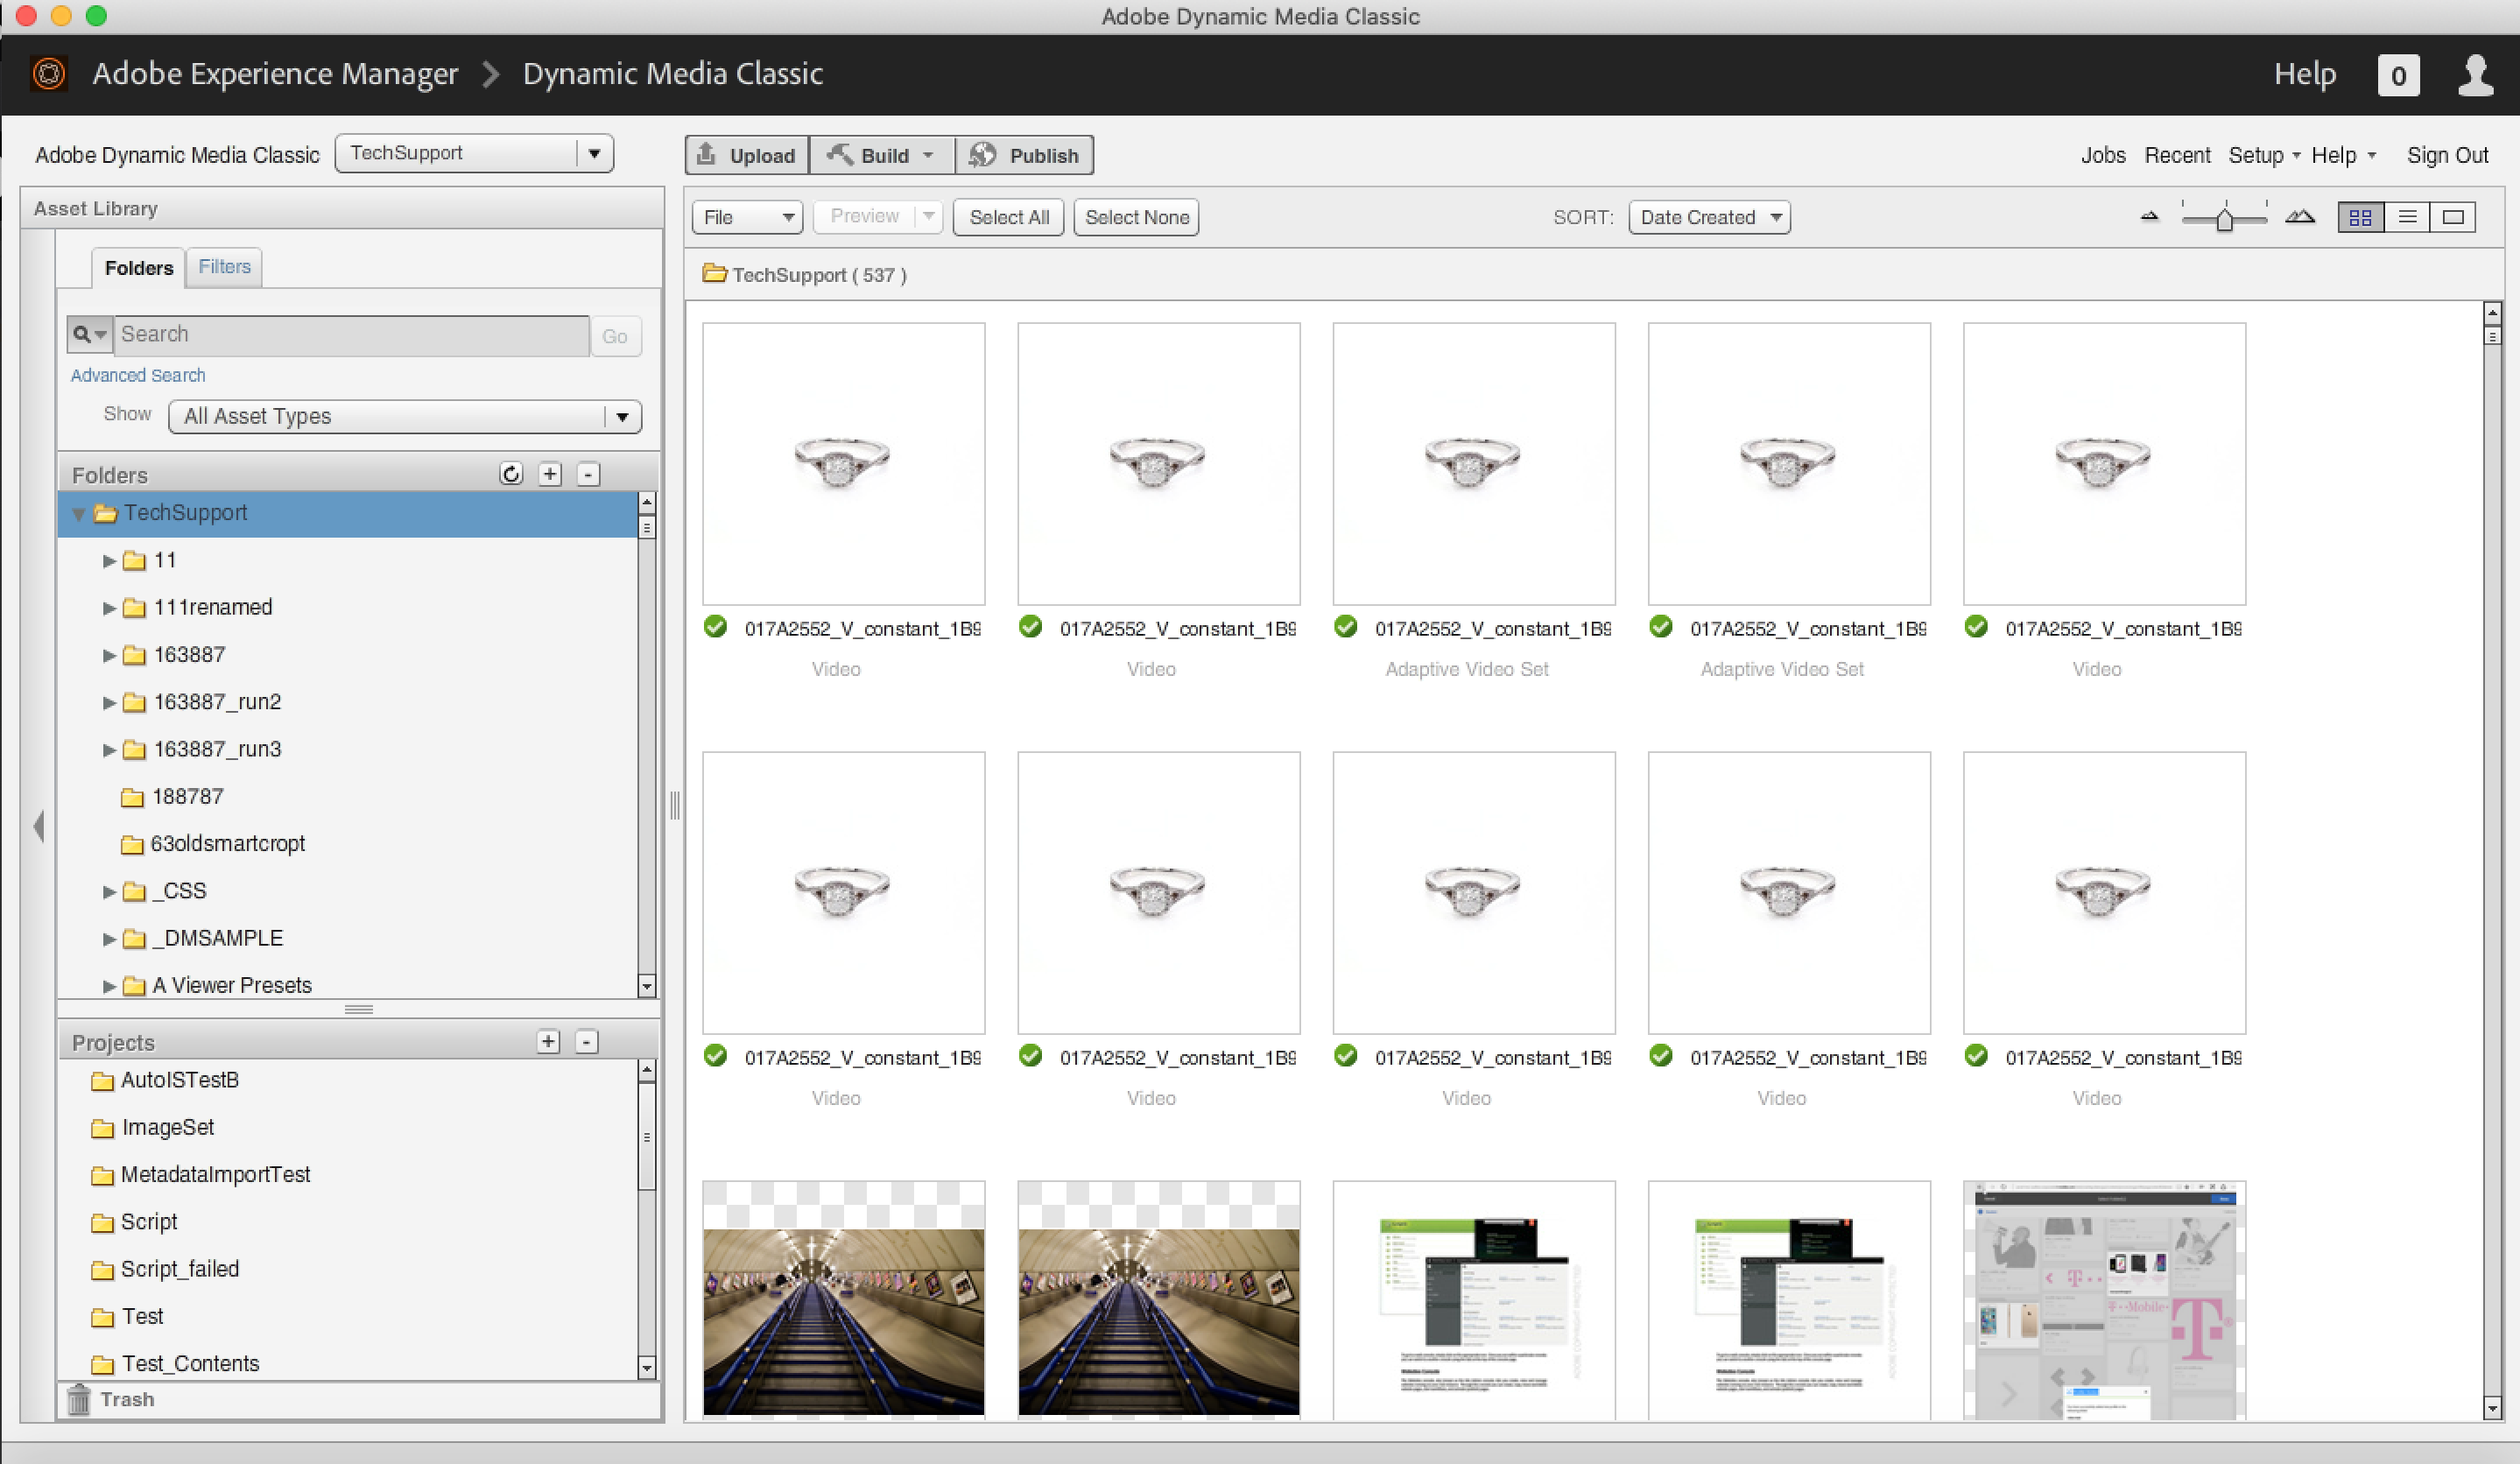Open the Advanced Search link
This screenshot has height=1464, width=2520.
[x=138, y=375]
